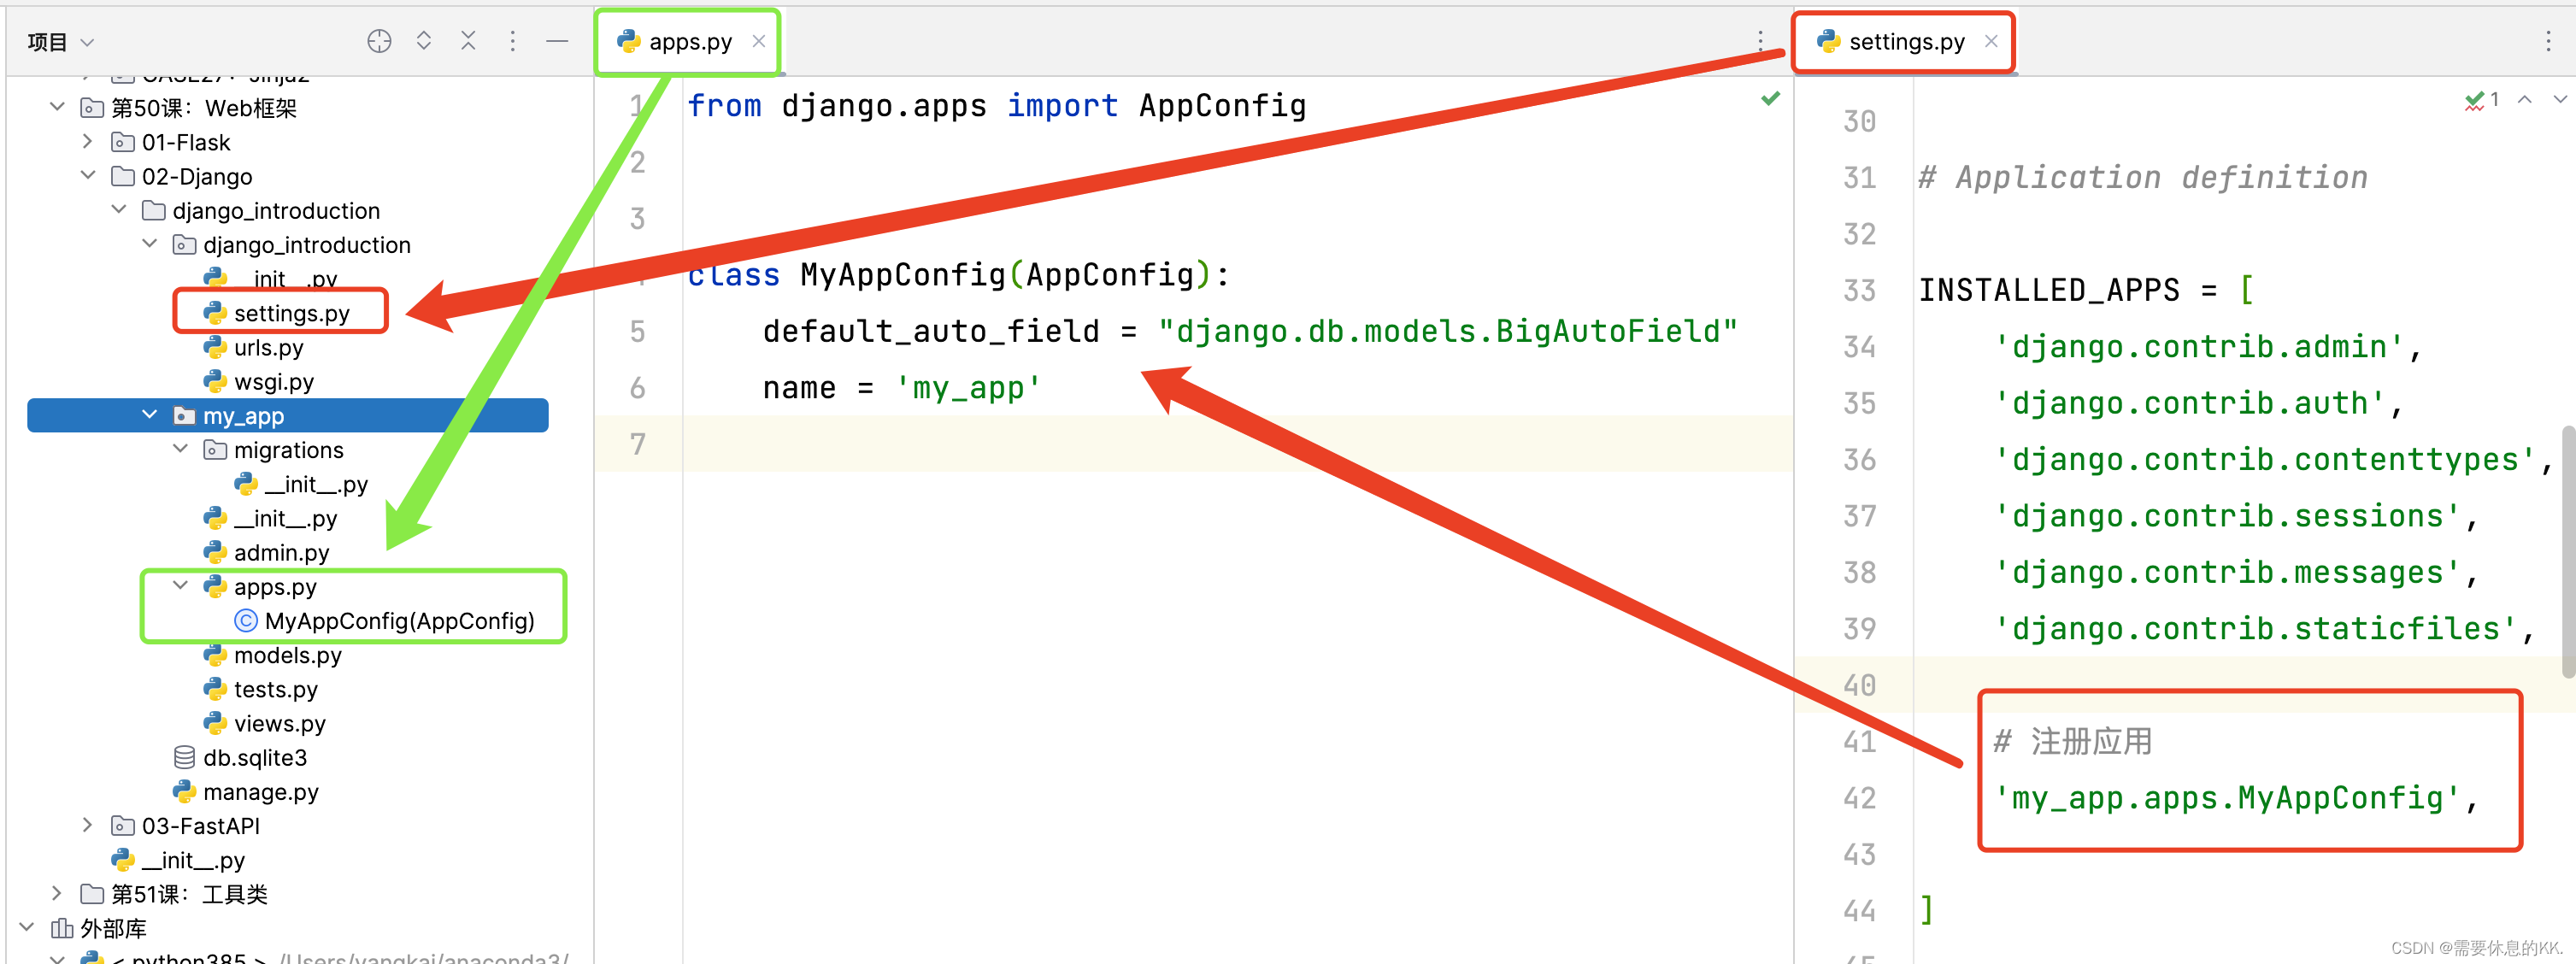Collapse the outer django_introduction folder
Viewport: 2576px width, 964px height.
(119, 209)
